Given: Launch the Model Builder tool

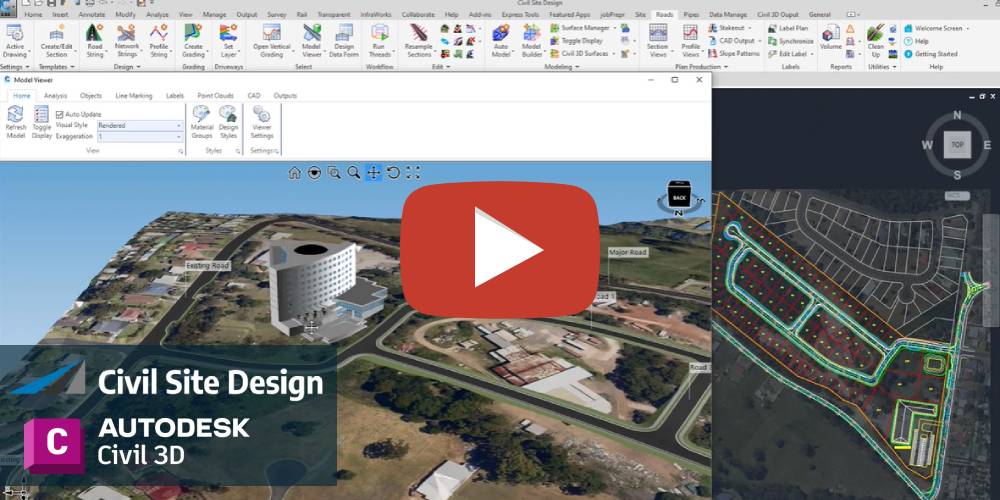Looking at the screenshot, I should (531, 41).
